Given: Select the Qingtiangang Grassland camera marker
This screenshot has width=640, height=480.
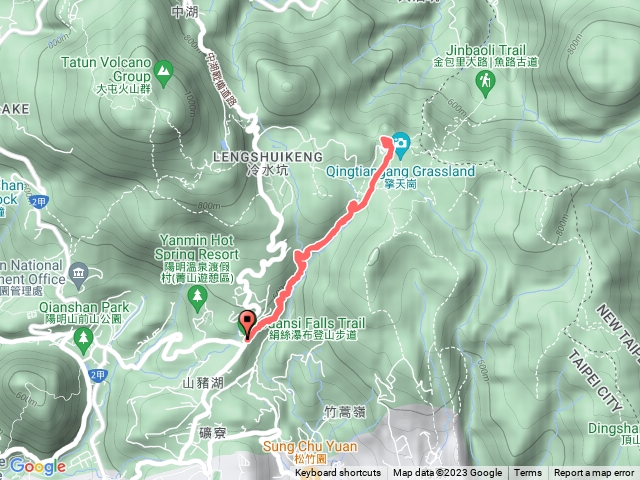Looking at the screenshot, I should tap(400, 145).
